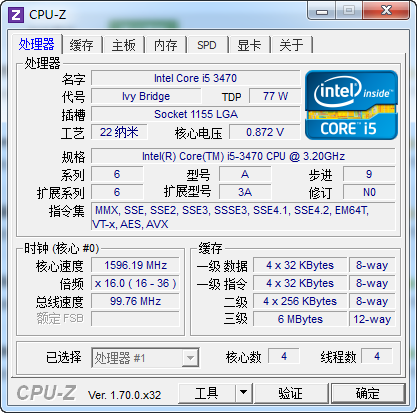Screen dimensions: 417x413
Task: Select the 处理器 tab
Action: pyautogui.click(x=37, y=44)
